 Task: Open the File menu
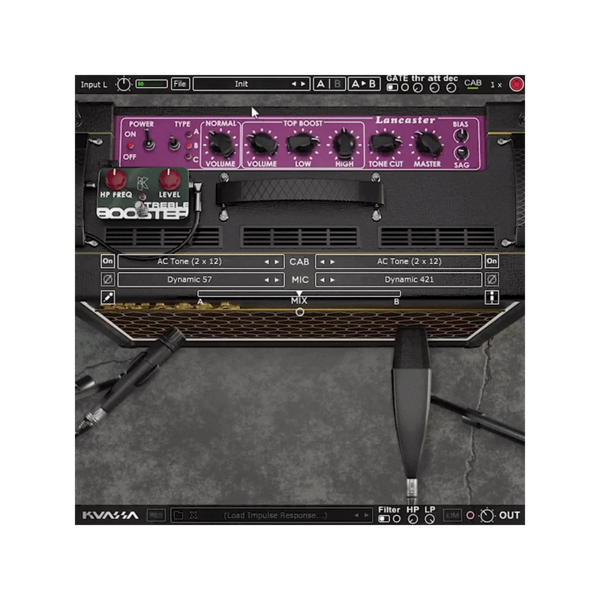pos(180,84)
